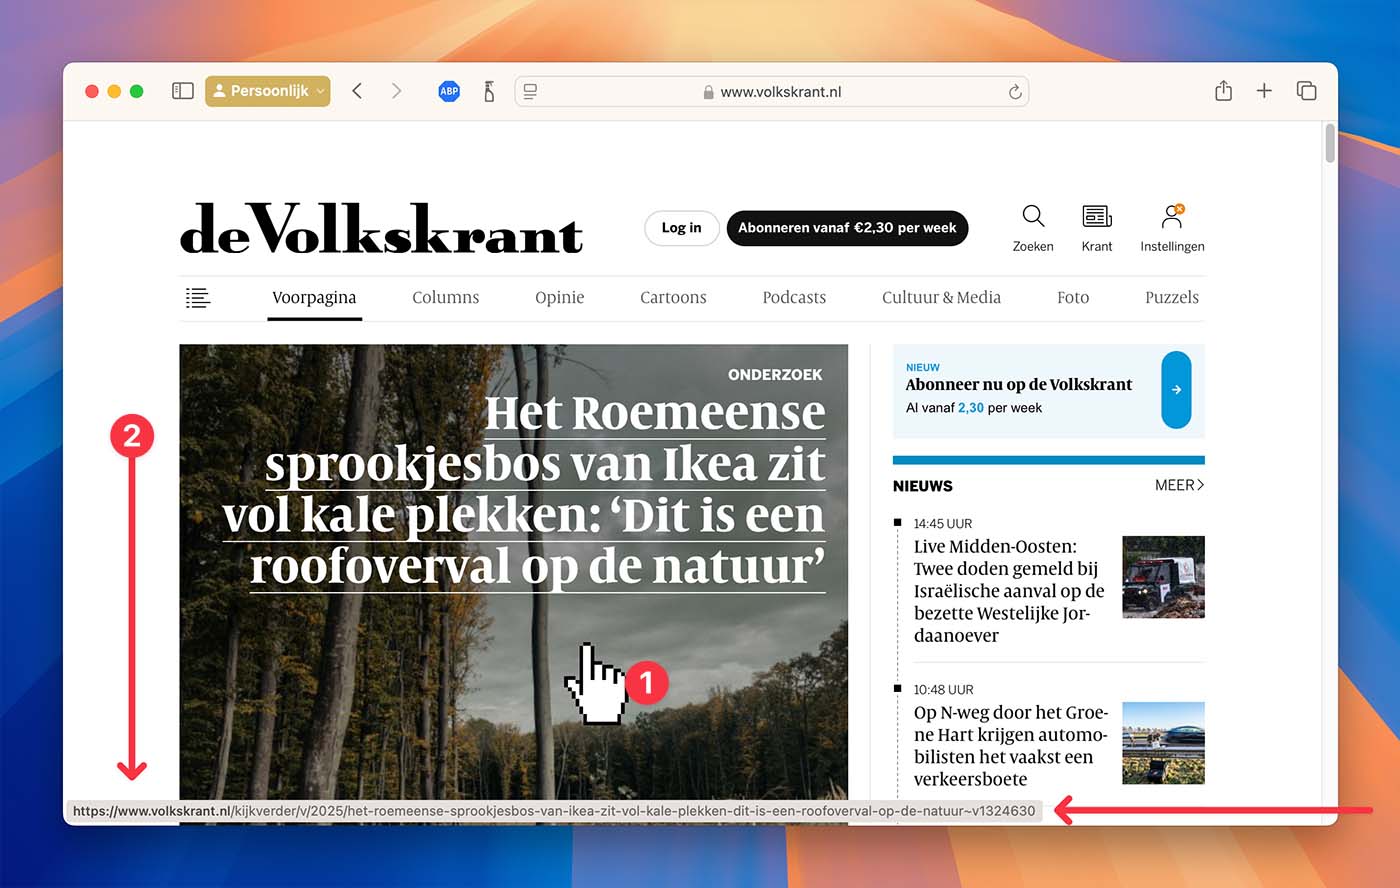Screen dimensions: 1400x888
Task: Go back to the previous page
Action: 357,91
